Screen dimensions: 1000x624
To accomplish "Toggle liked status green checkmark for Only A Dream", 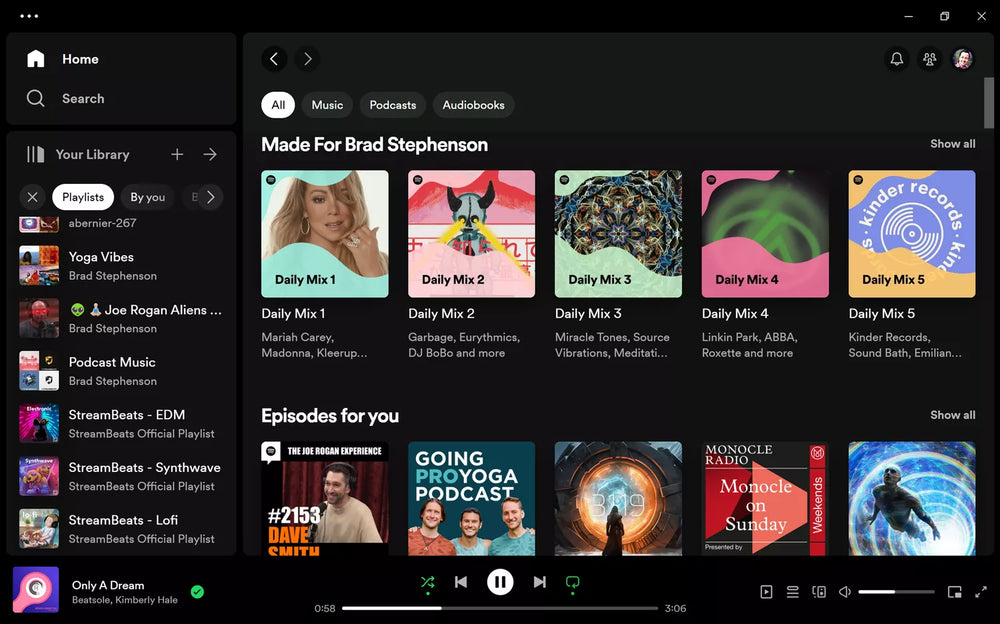I will 197,592.
